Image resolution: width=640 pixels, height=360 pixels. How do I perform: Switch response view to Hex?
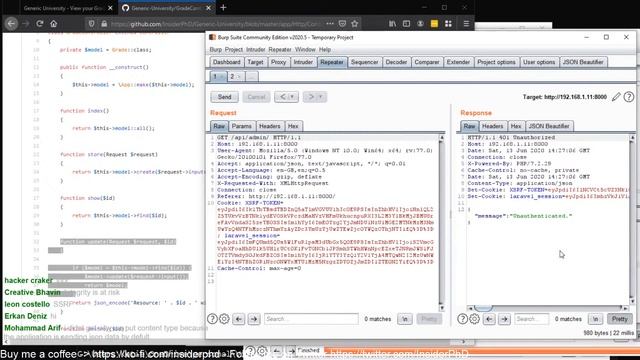(516, 126)
